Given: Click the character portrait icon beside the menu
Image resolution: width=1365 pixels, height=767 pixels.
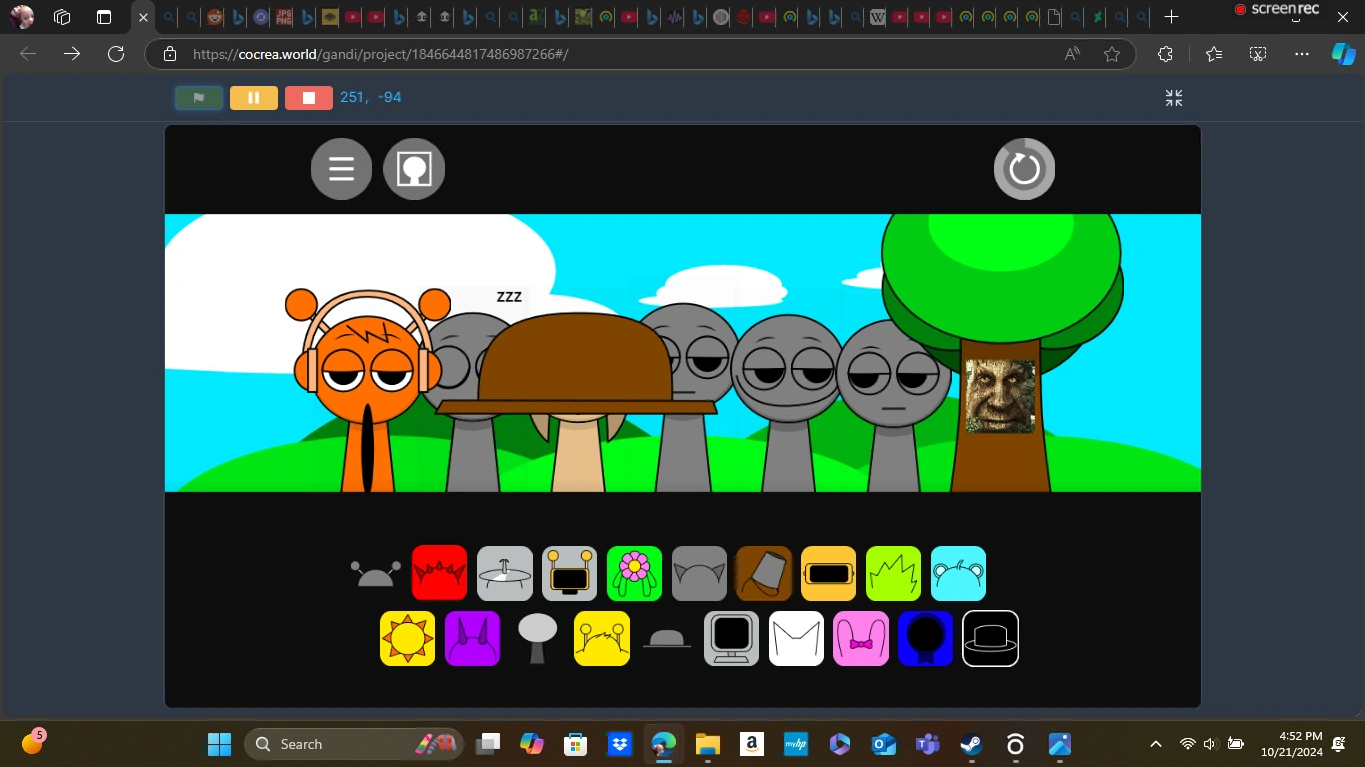Looking at the screenshot, I should pyautogui.click(x=413, y=168).
